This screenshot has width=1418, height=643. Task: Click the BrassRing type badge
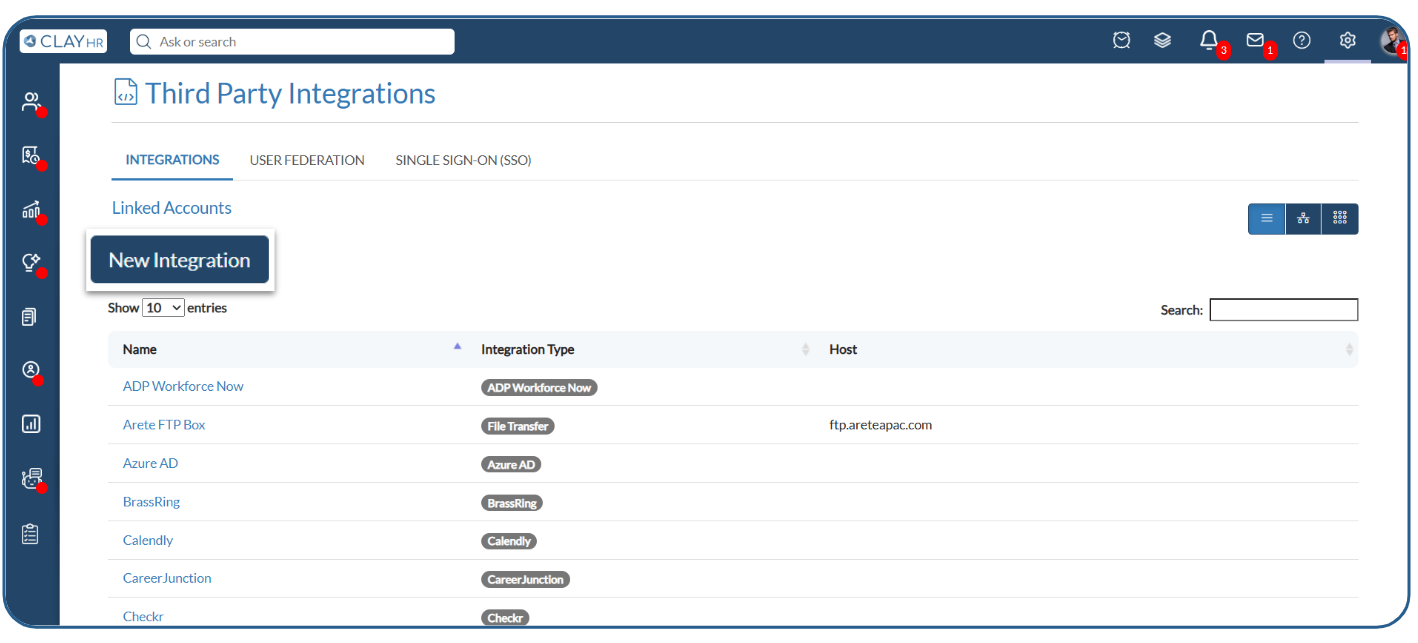(512, 503)
